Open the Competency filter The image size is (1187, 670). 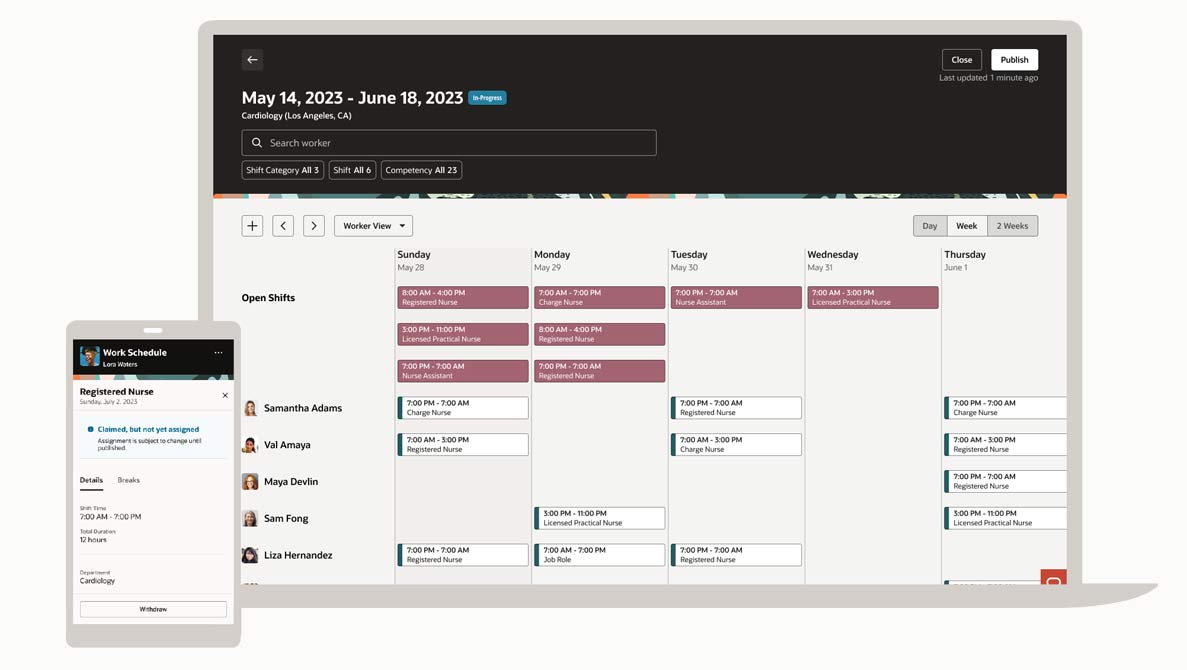tap(421, 170)
